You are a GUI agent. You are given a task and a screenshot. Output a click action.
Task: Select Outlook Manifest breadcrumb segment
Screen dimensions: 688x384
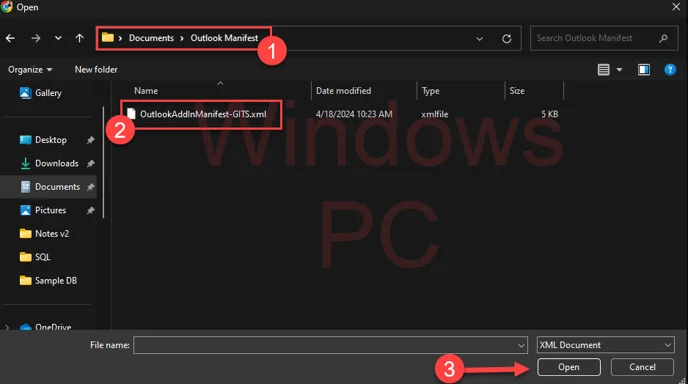tap(224, 38)
